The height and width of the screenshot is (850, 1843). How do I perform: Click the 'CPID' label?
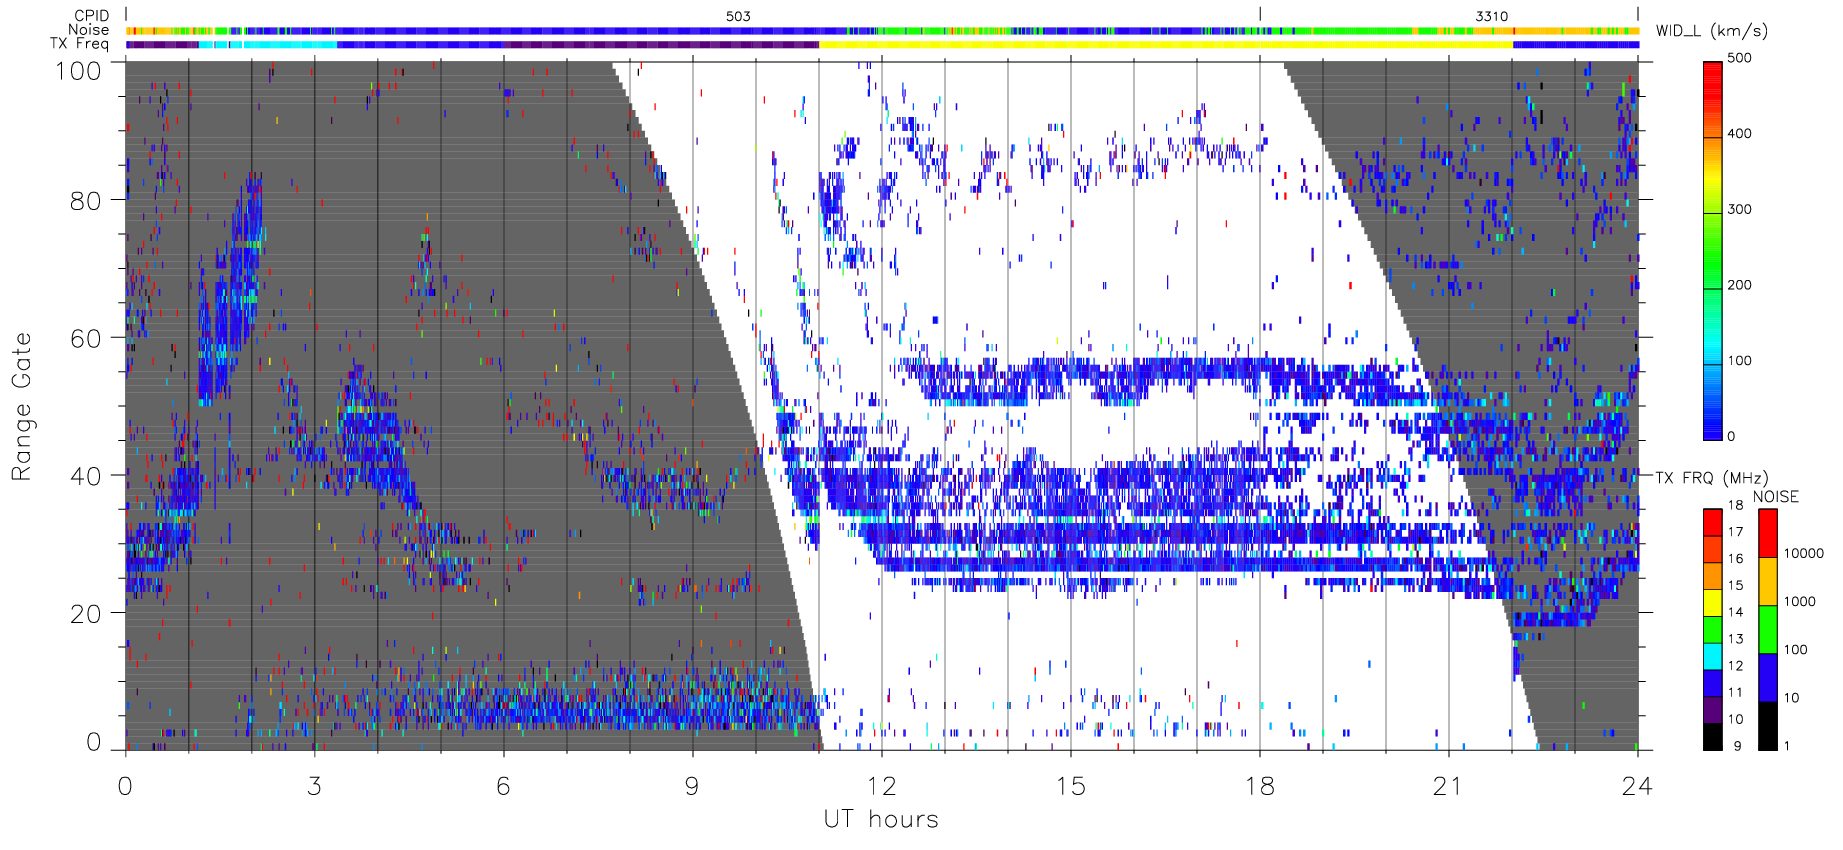(x=91, y=15)
